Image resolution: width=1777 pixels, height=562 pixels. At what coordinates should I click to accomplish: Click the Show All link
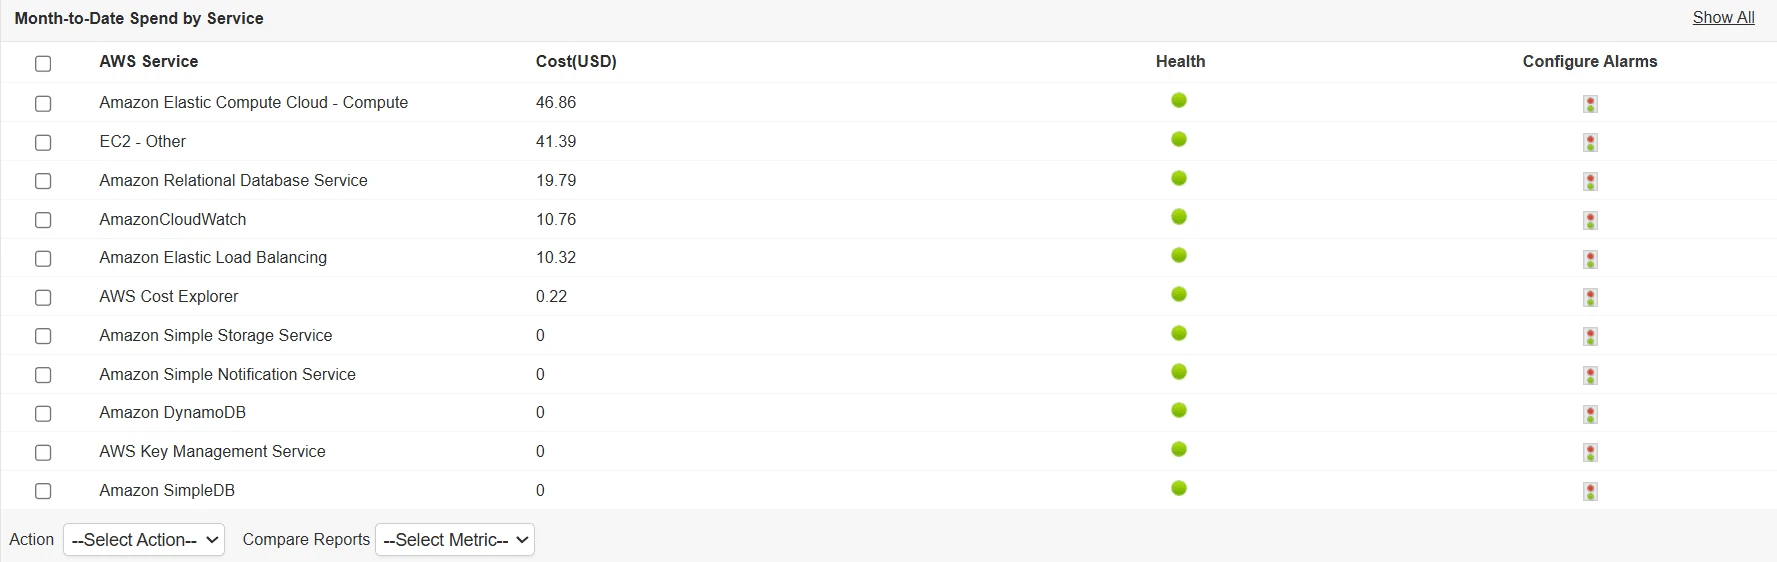point(1723,18)
